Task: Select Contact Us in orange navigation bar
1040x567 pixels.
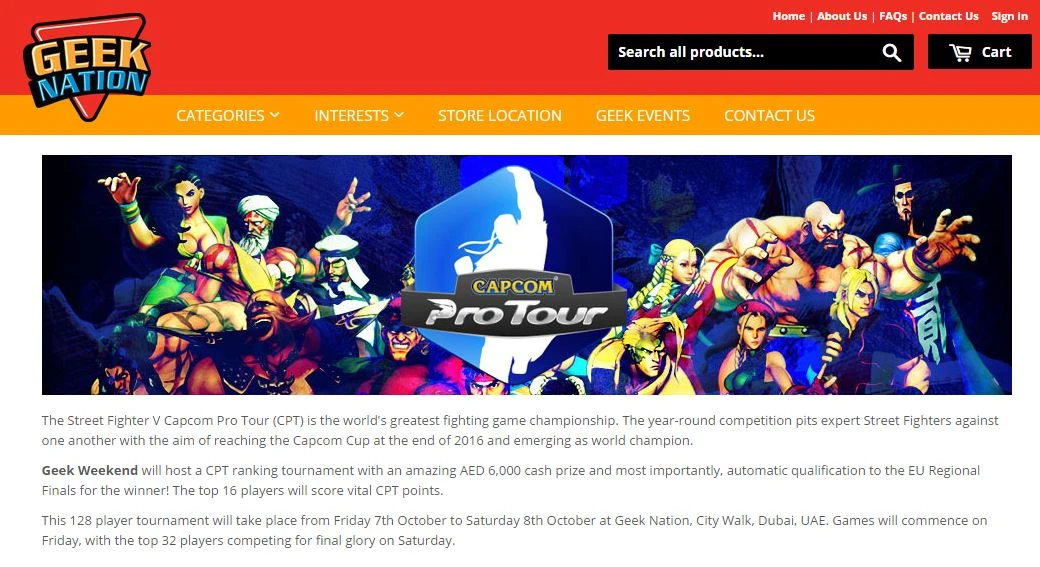Action: (769, 115)
